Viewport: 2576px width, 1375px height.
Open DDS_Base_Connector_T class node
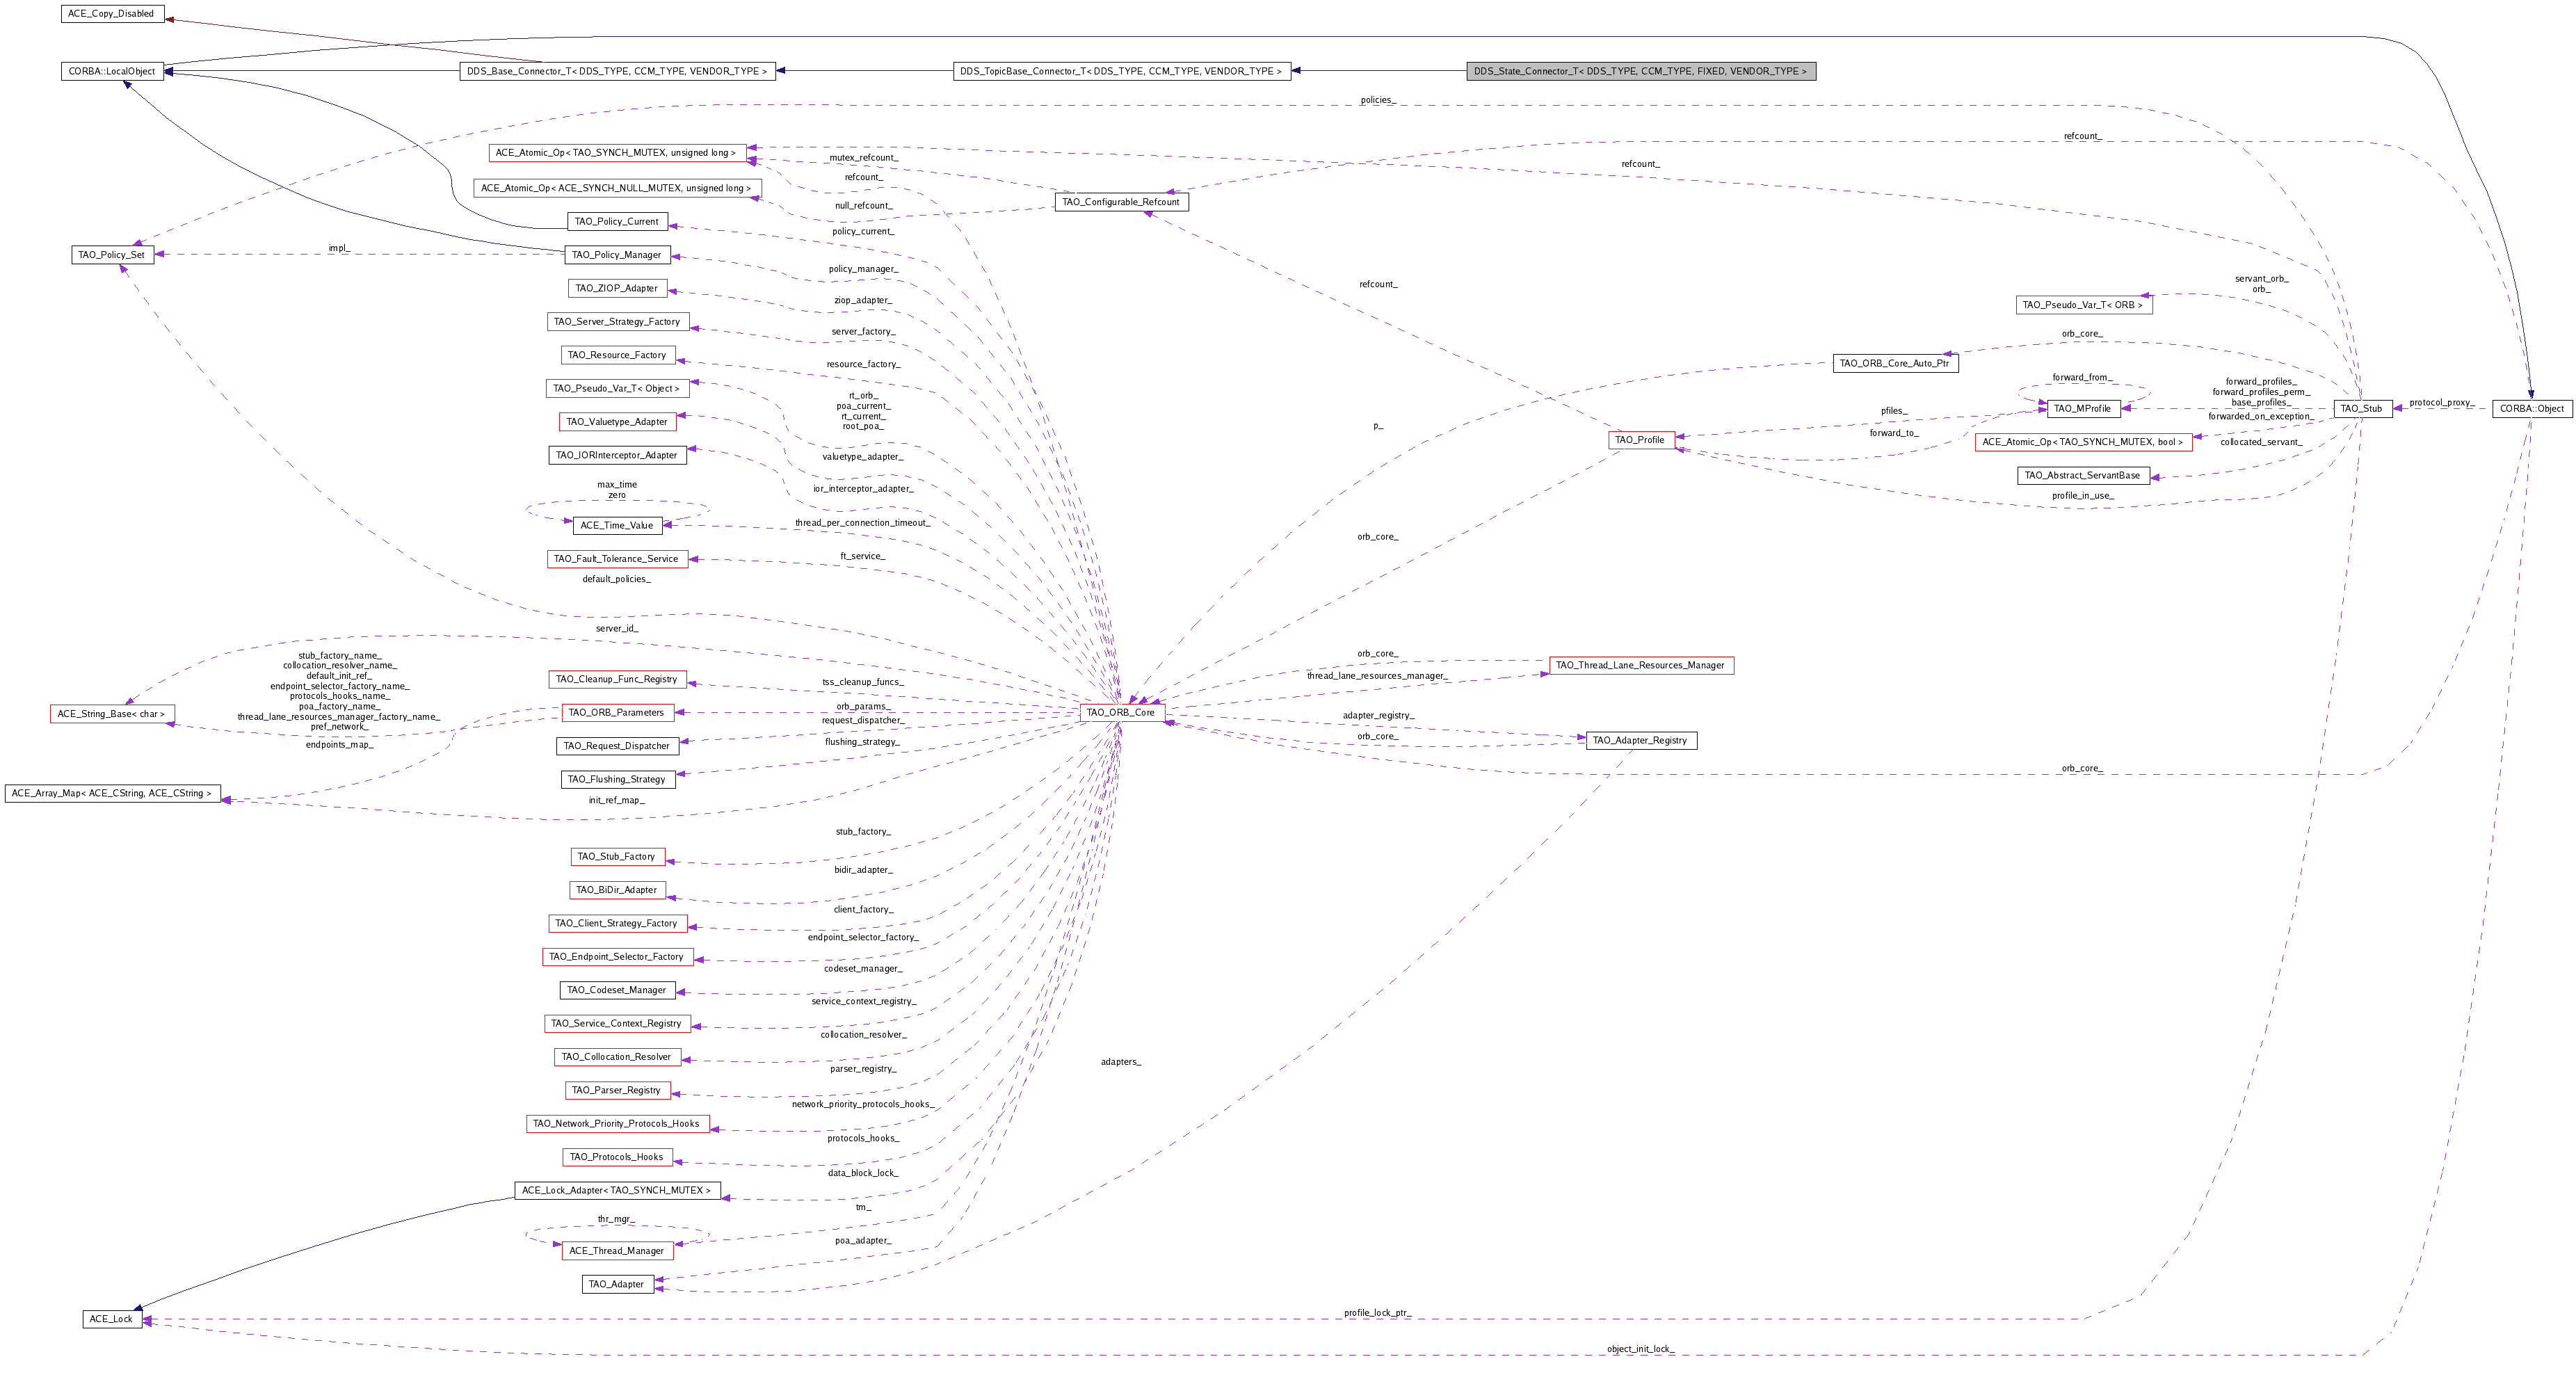617,71
